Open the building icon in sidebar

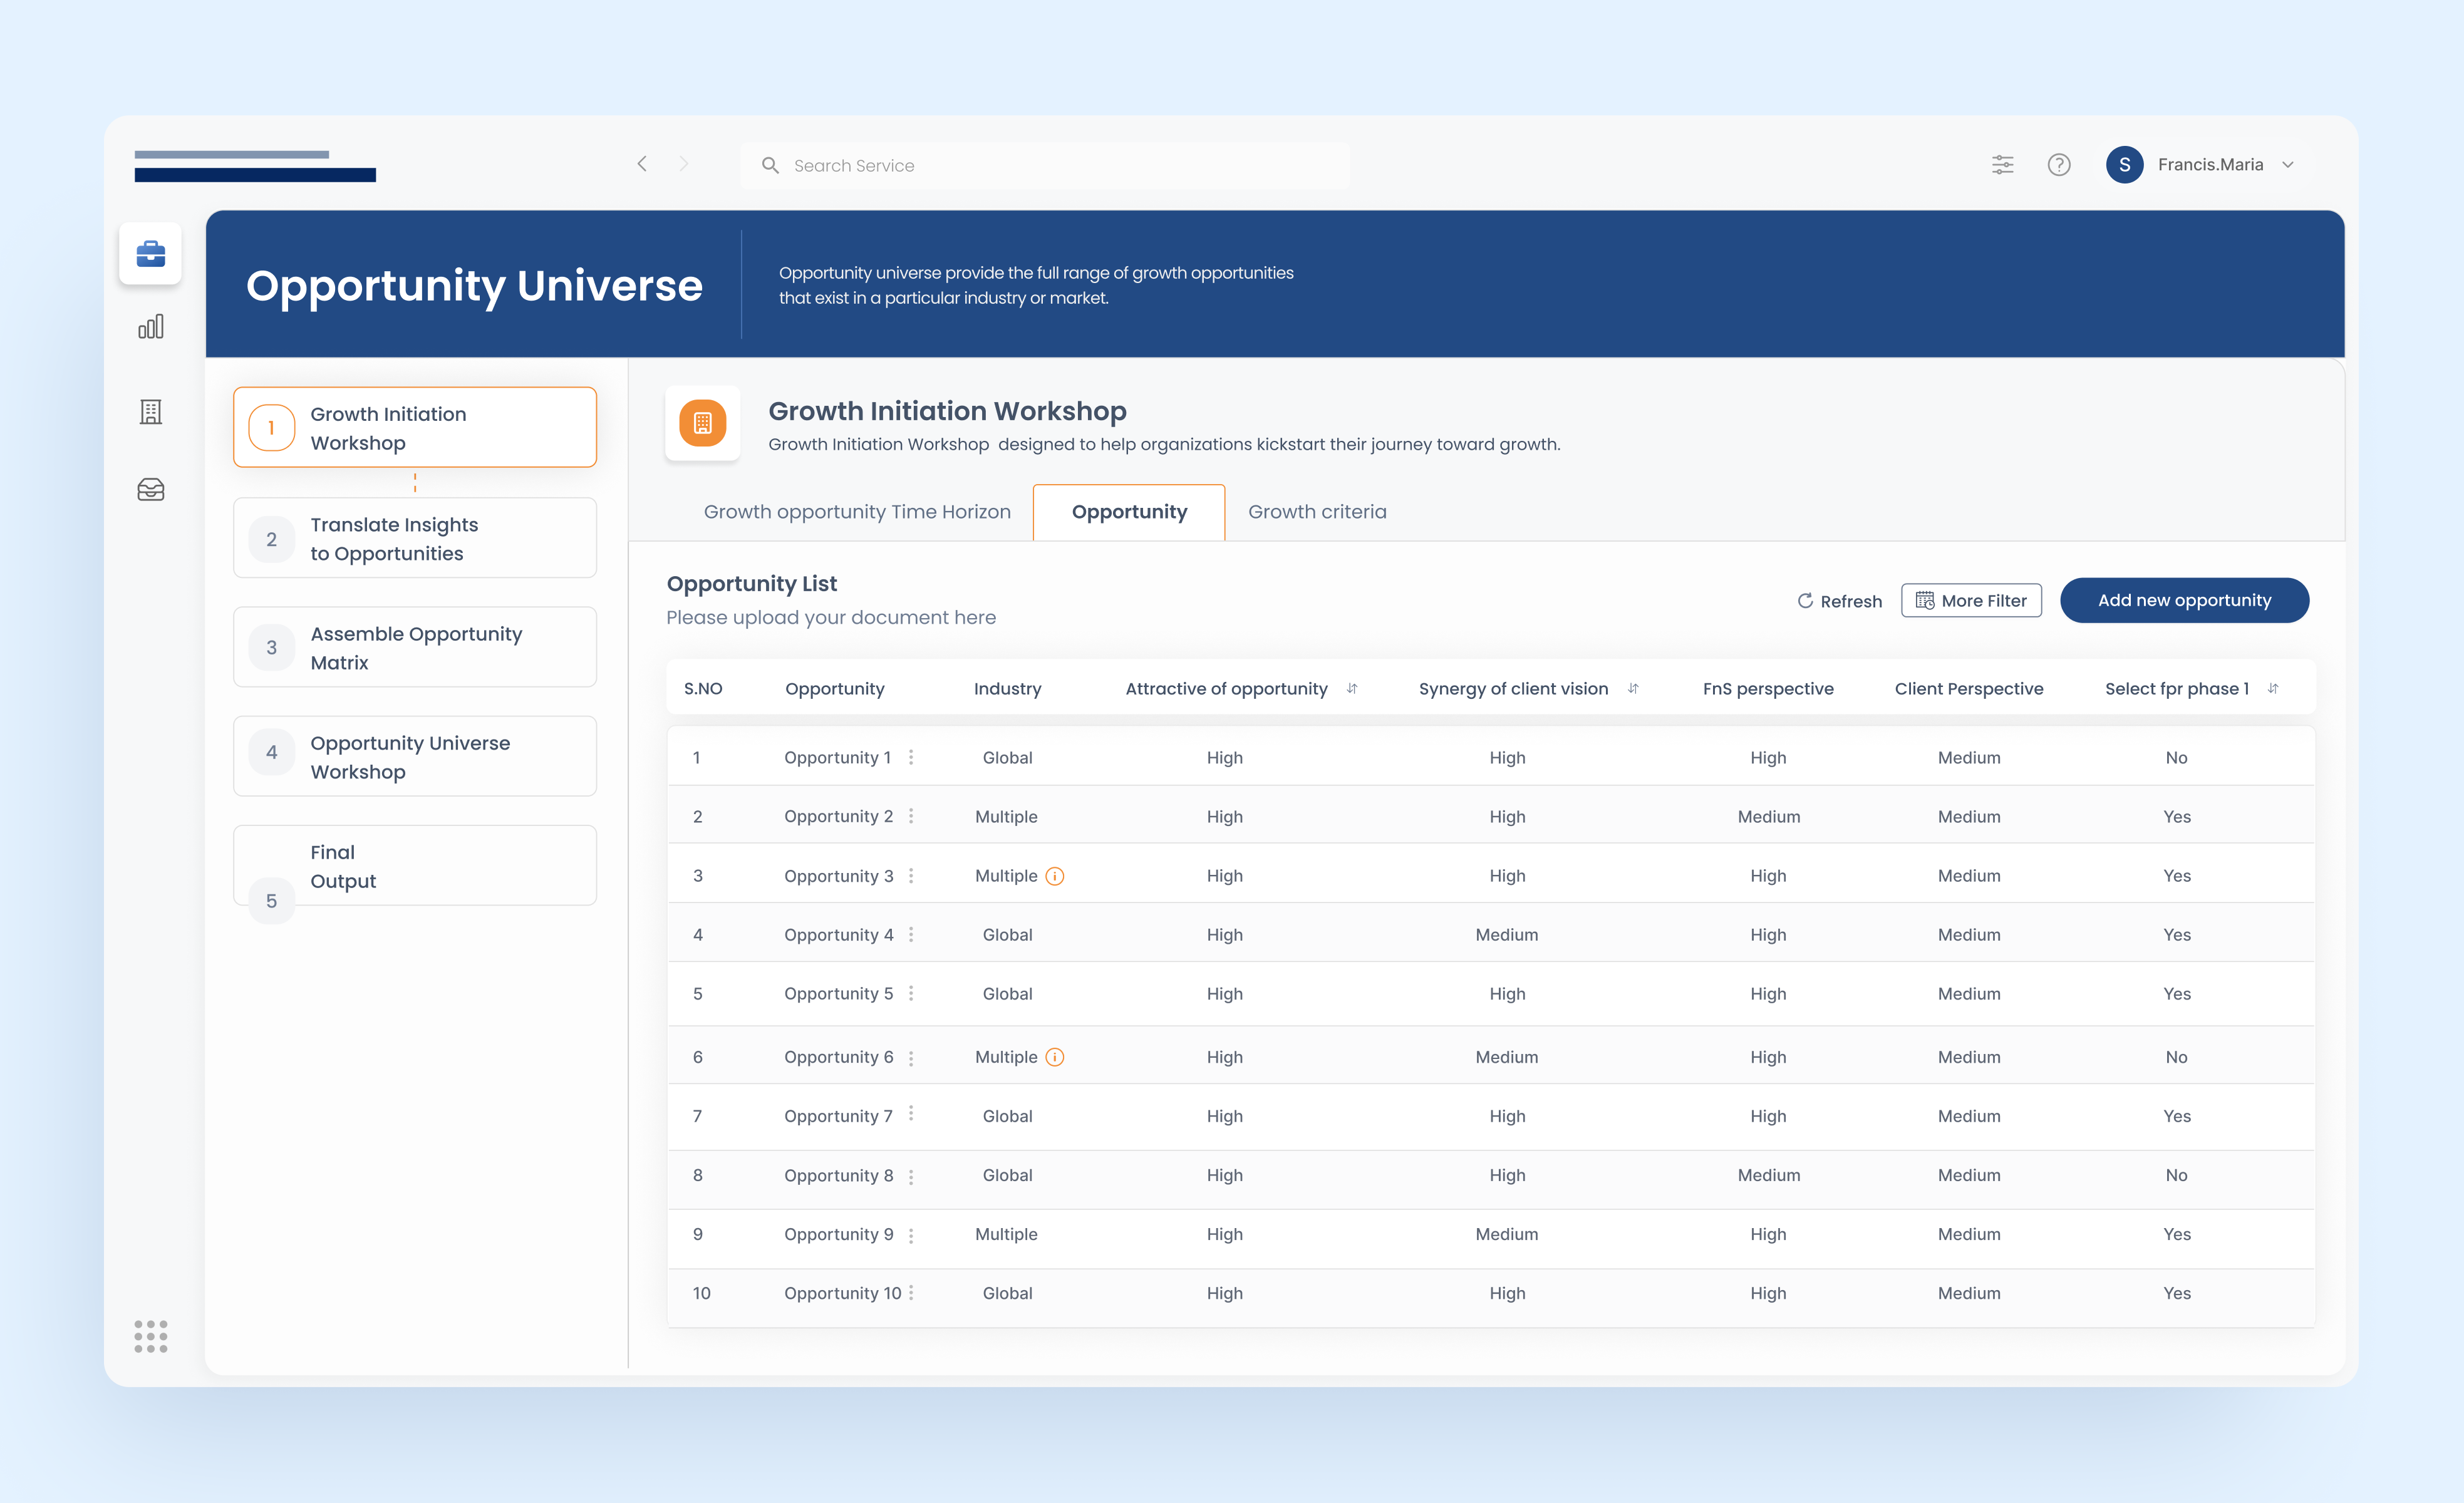point(150,411)
